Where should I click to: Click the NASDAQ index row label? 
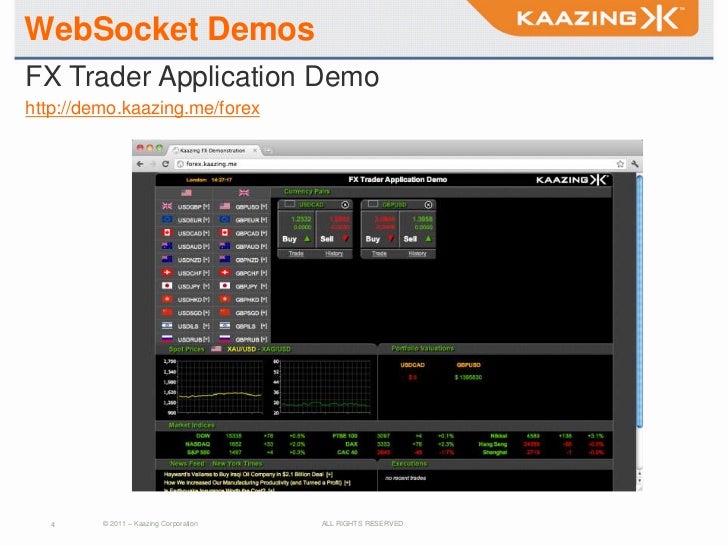coord(198,444)
